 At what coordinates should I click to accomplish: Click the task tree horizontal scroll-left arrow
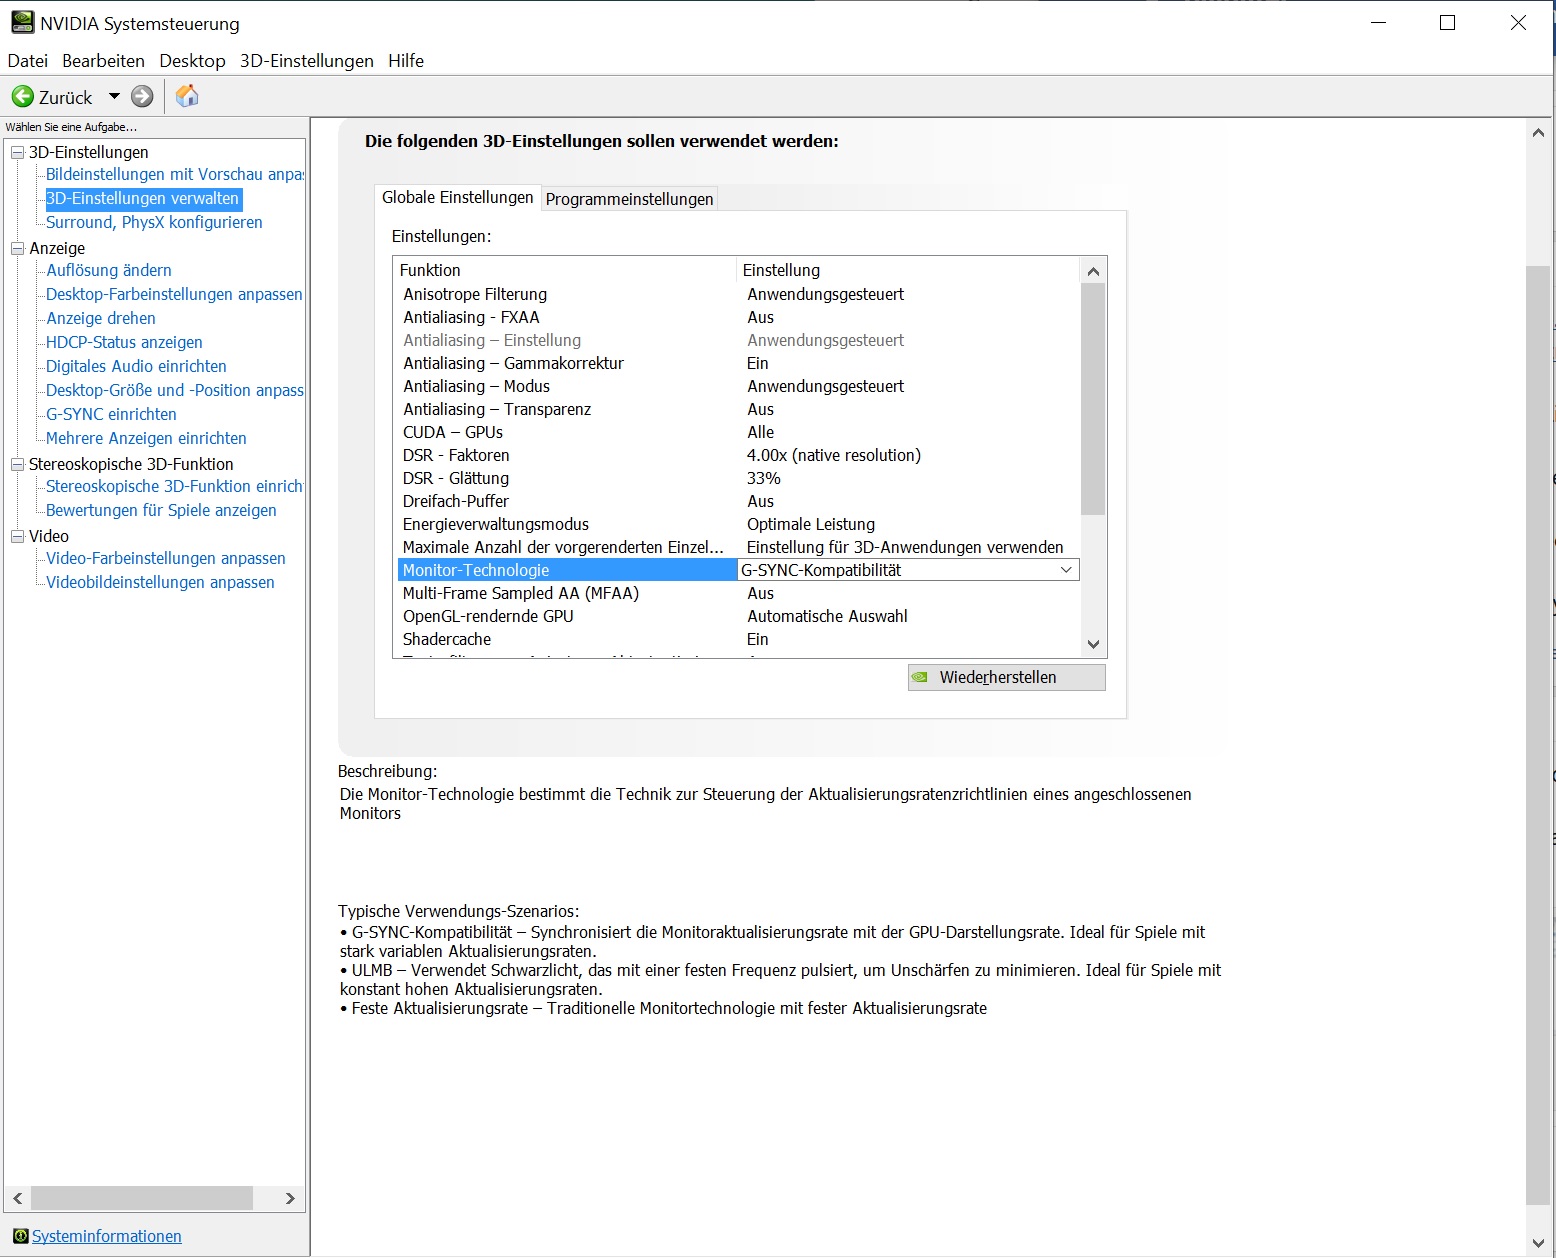[18, 1198]
